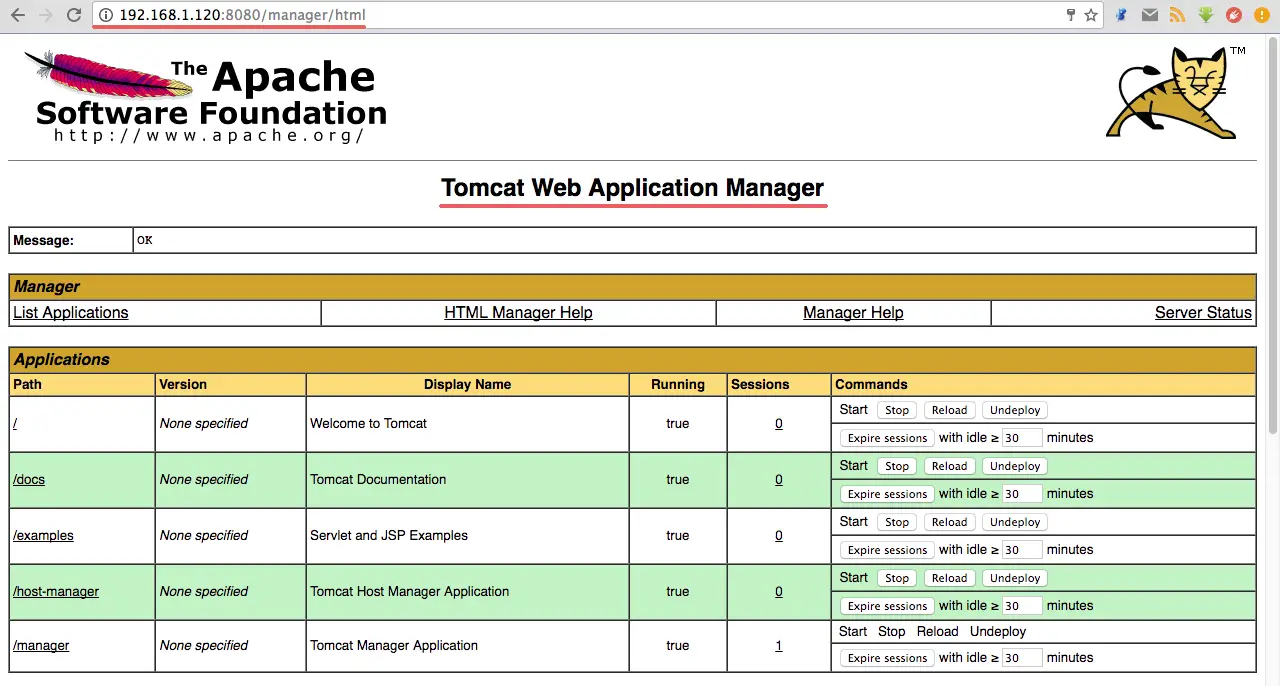
Task: Click the "Undeploy" text in /manager row
Action: tap(998, 632)
